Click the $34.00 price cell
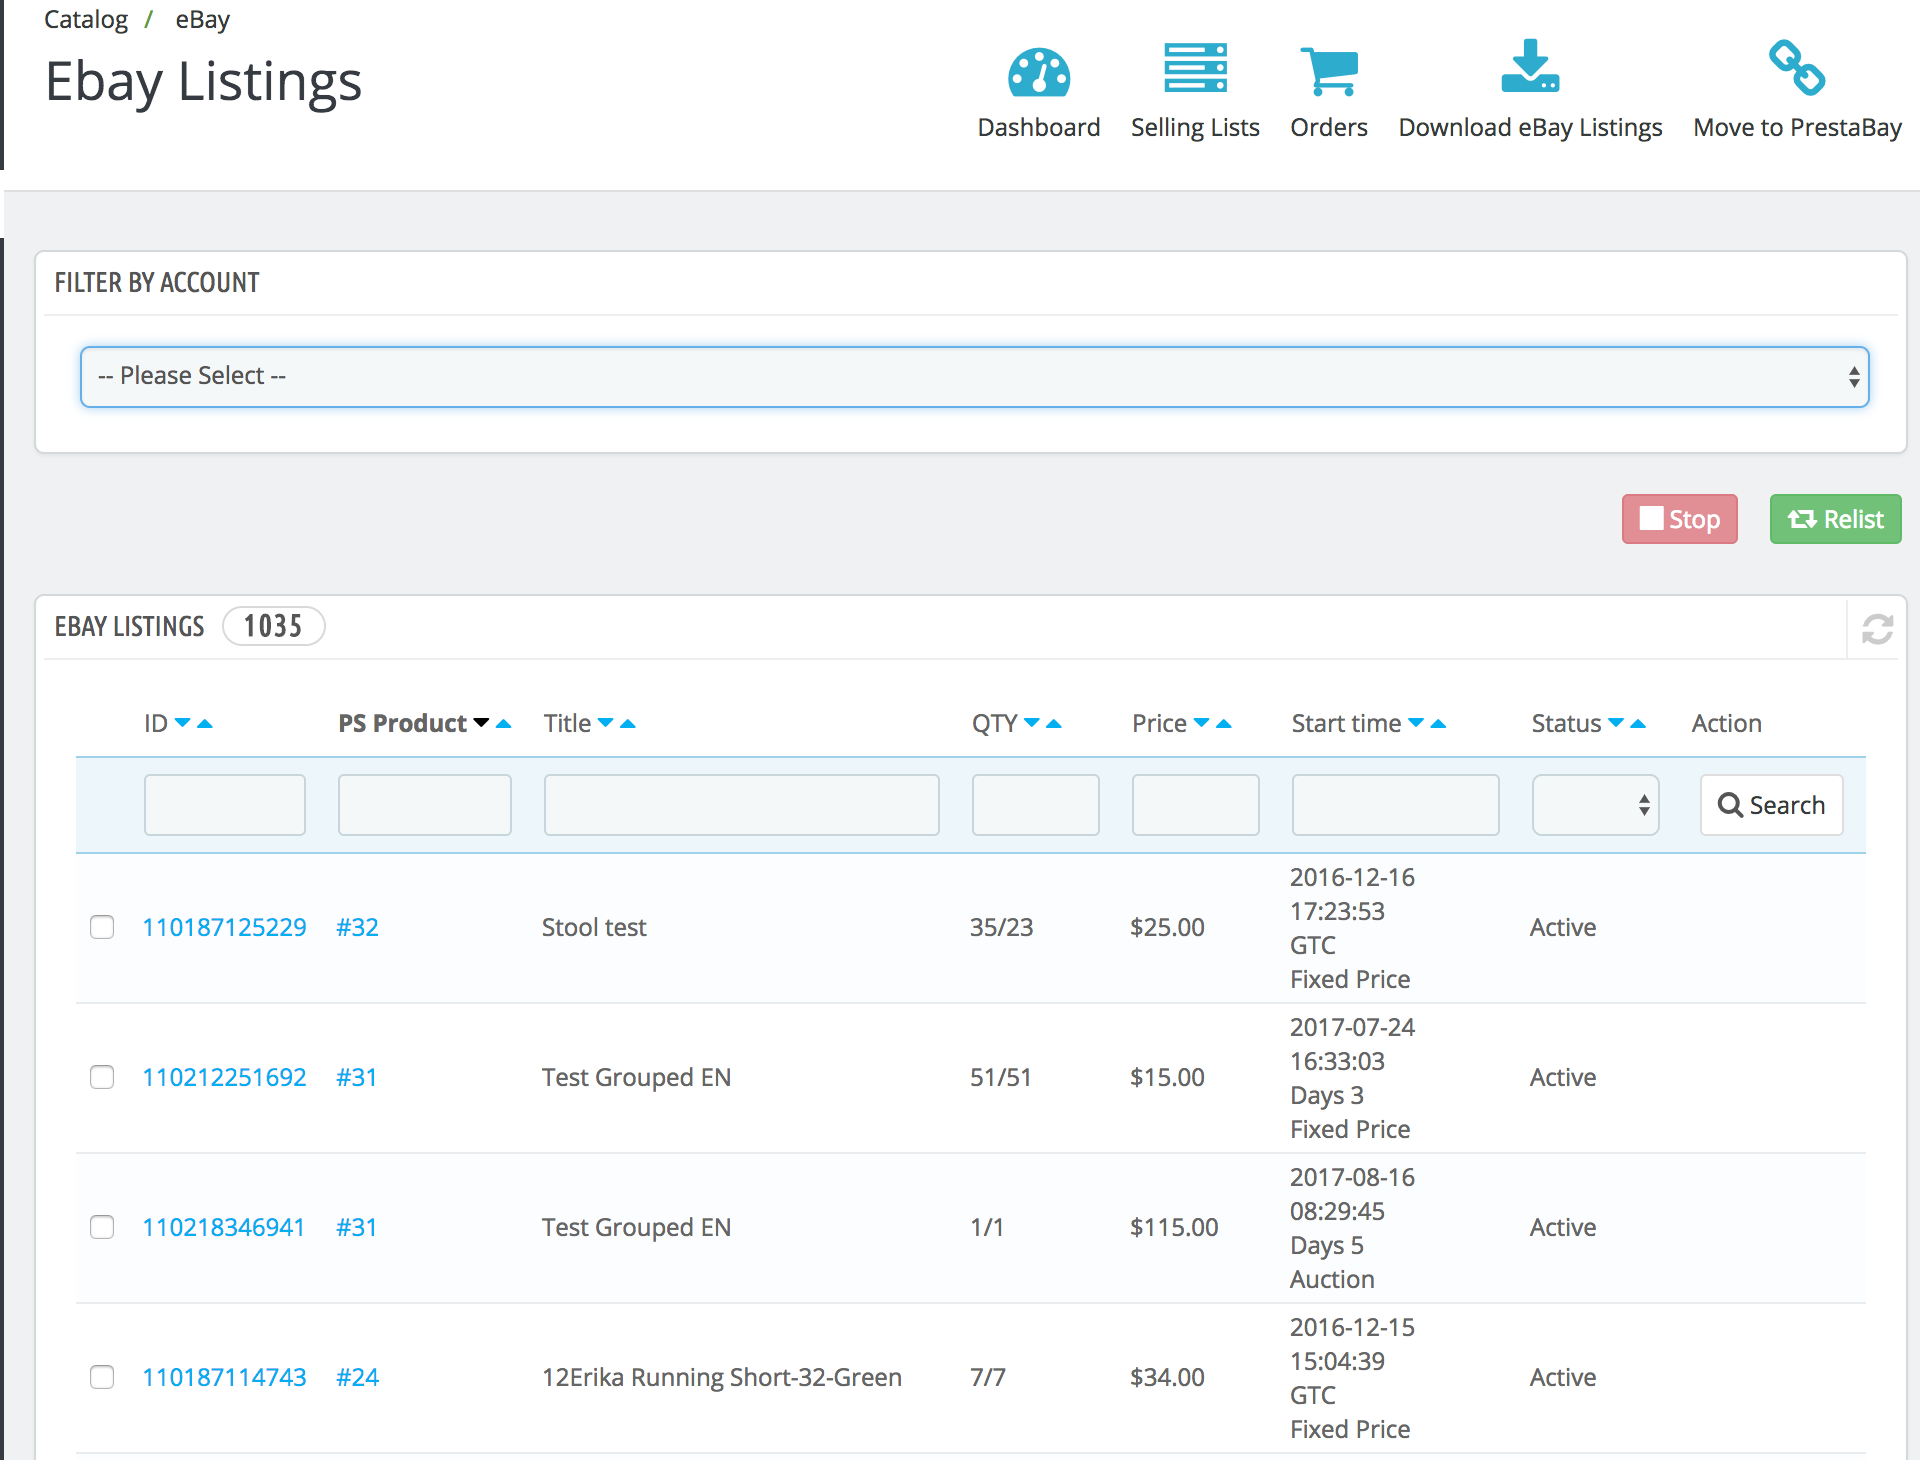This screenshot has width=1920, height=1460. point(1167,1377)
